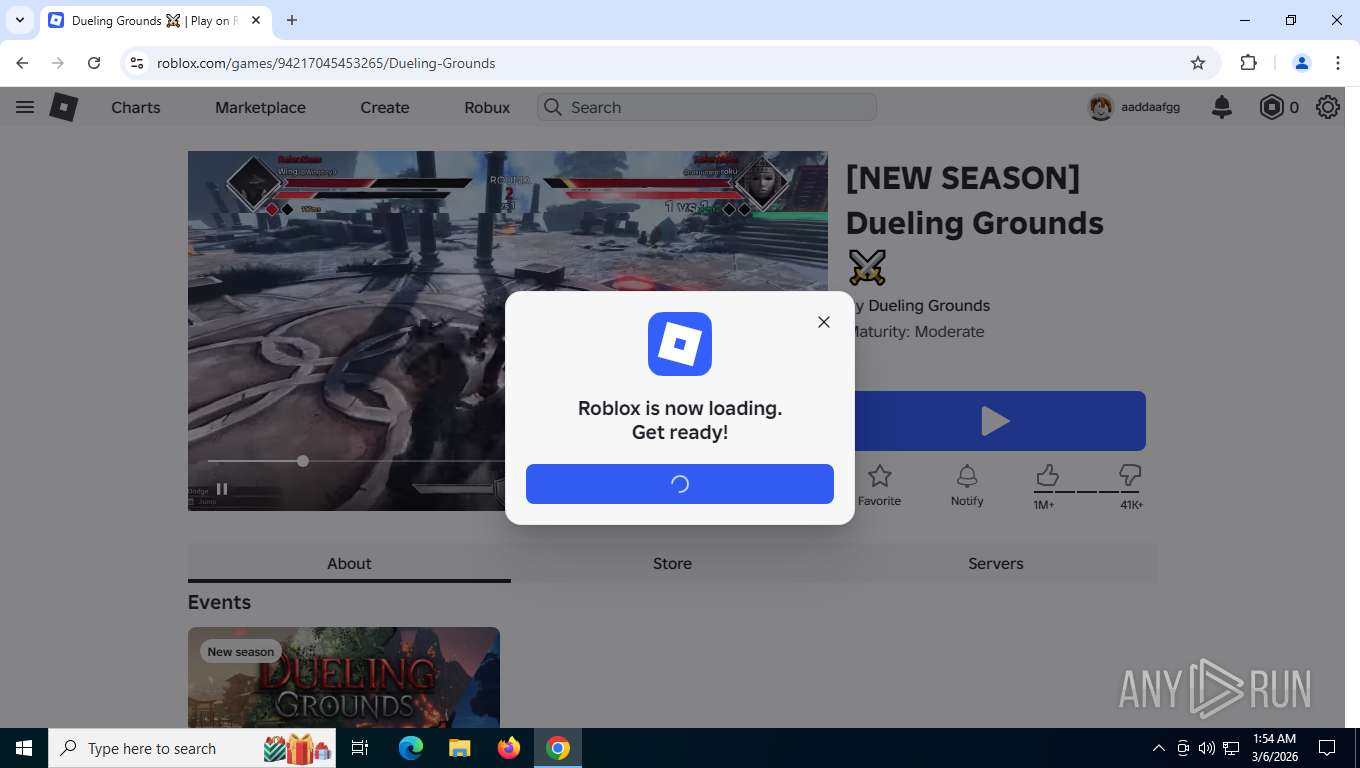Screen dimensions: 1360x768
Task: Open Chrome extensions puzzle icon
Action: pos(1248,63)
